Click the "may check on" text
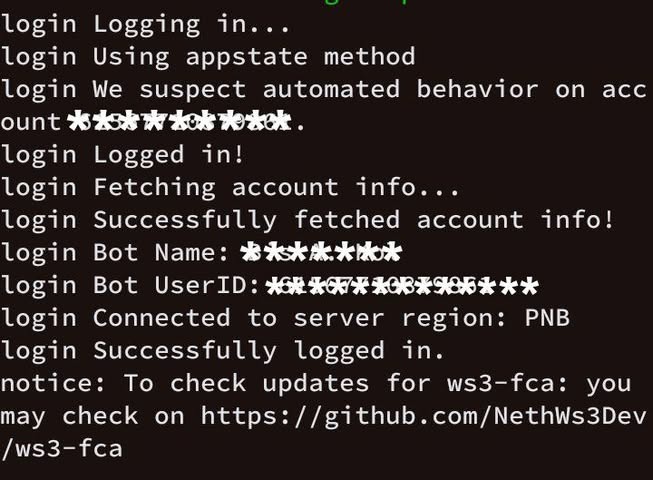The width and height of the screenshot is (653, 480). tap(92, 416)
